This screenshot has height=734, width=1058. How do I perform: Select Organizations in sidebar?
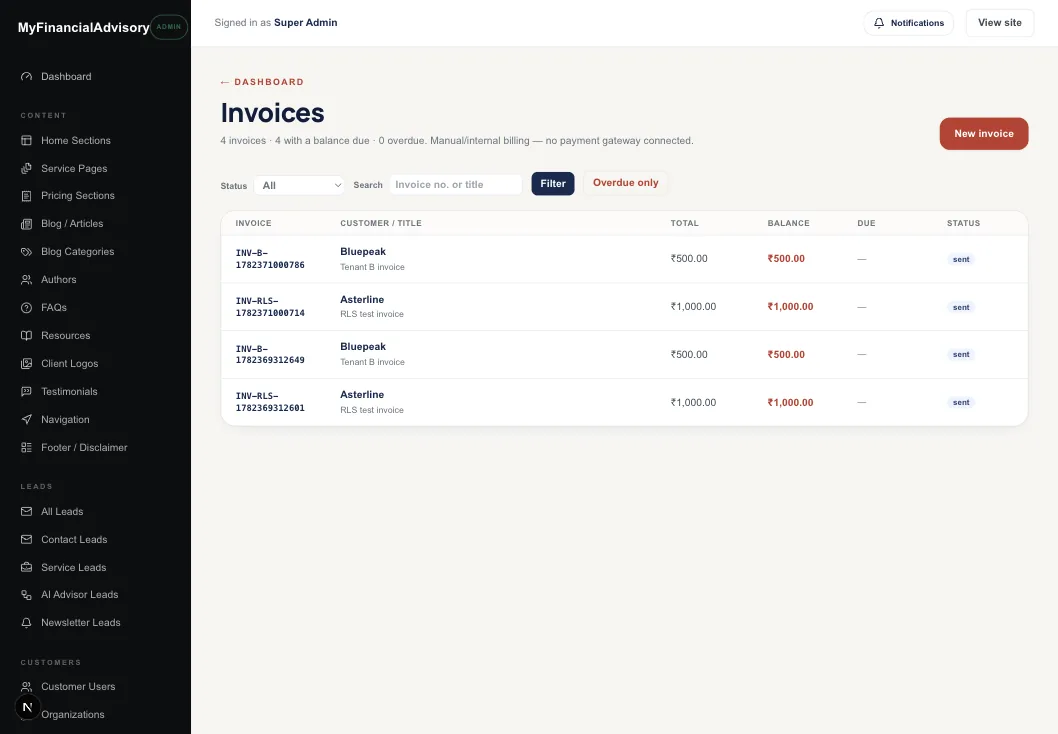pos(73,714)
